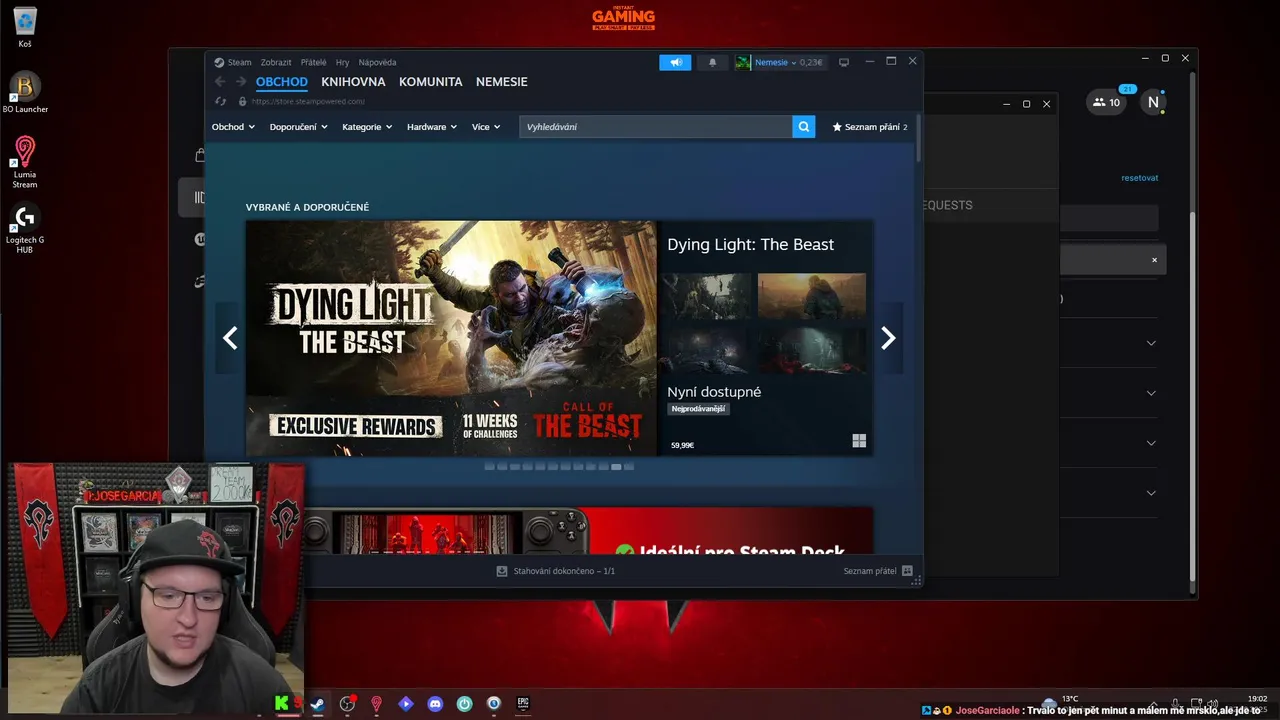Select the second-to-last carousel page dot

click(x=616, y=467)
